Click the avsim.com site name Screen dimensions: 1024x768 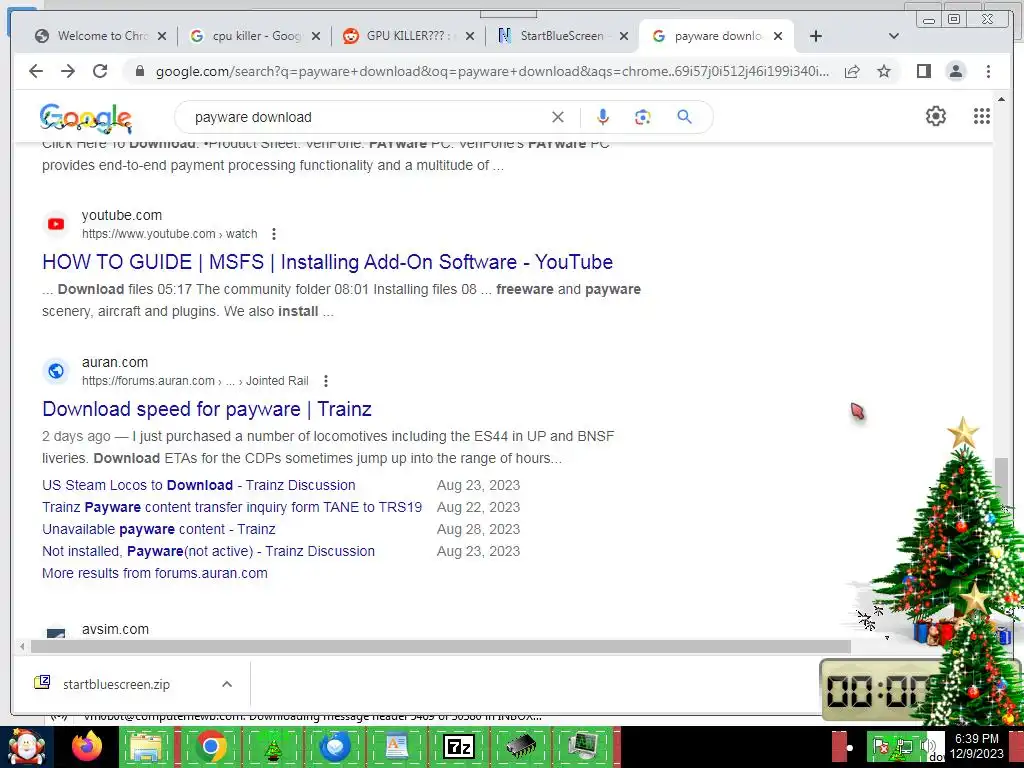115,629
